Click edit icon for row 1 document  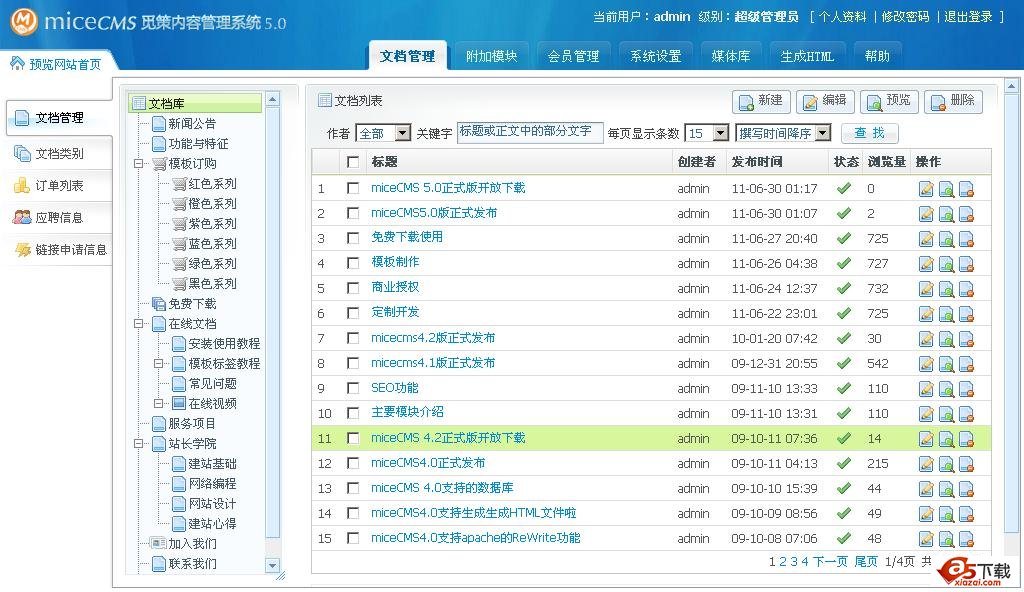click(926, 188)
